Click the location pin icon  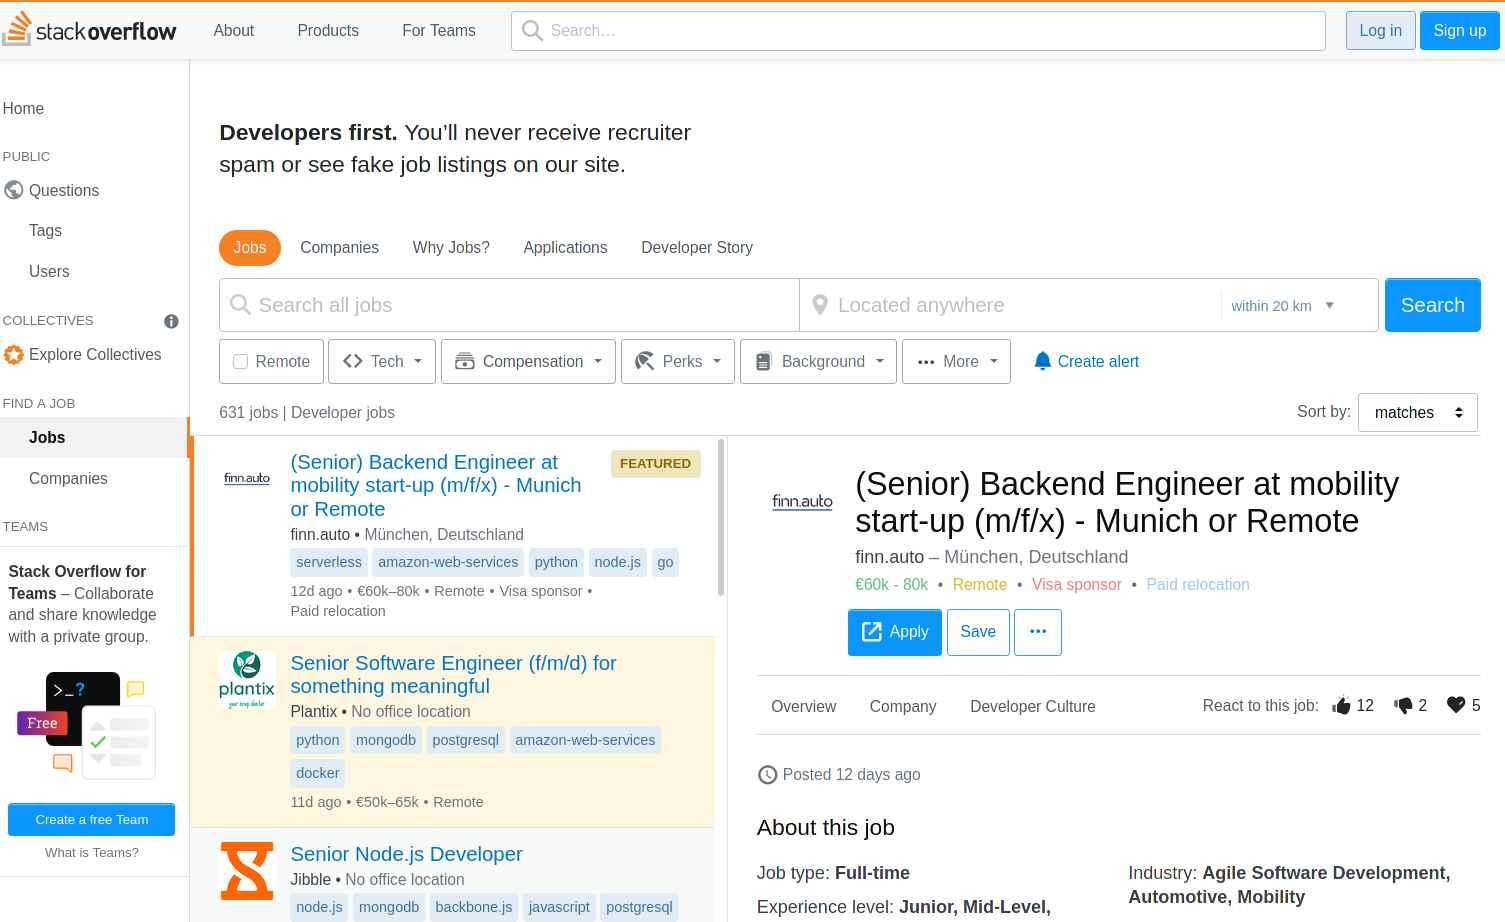tap(820, 305)
